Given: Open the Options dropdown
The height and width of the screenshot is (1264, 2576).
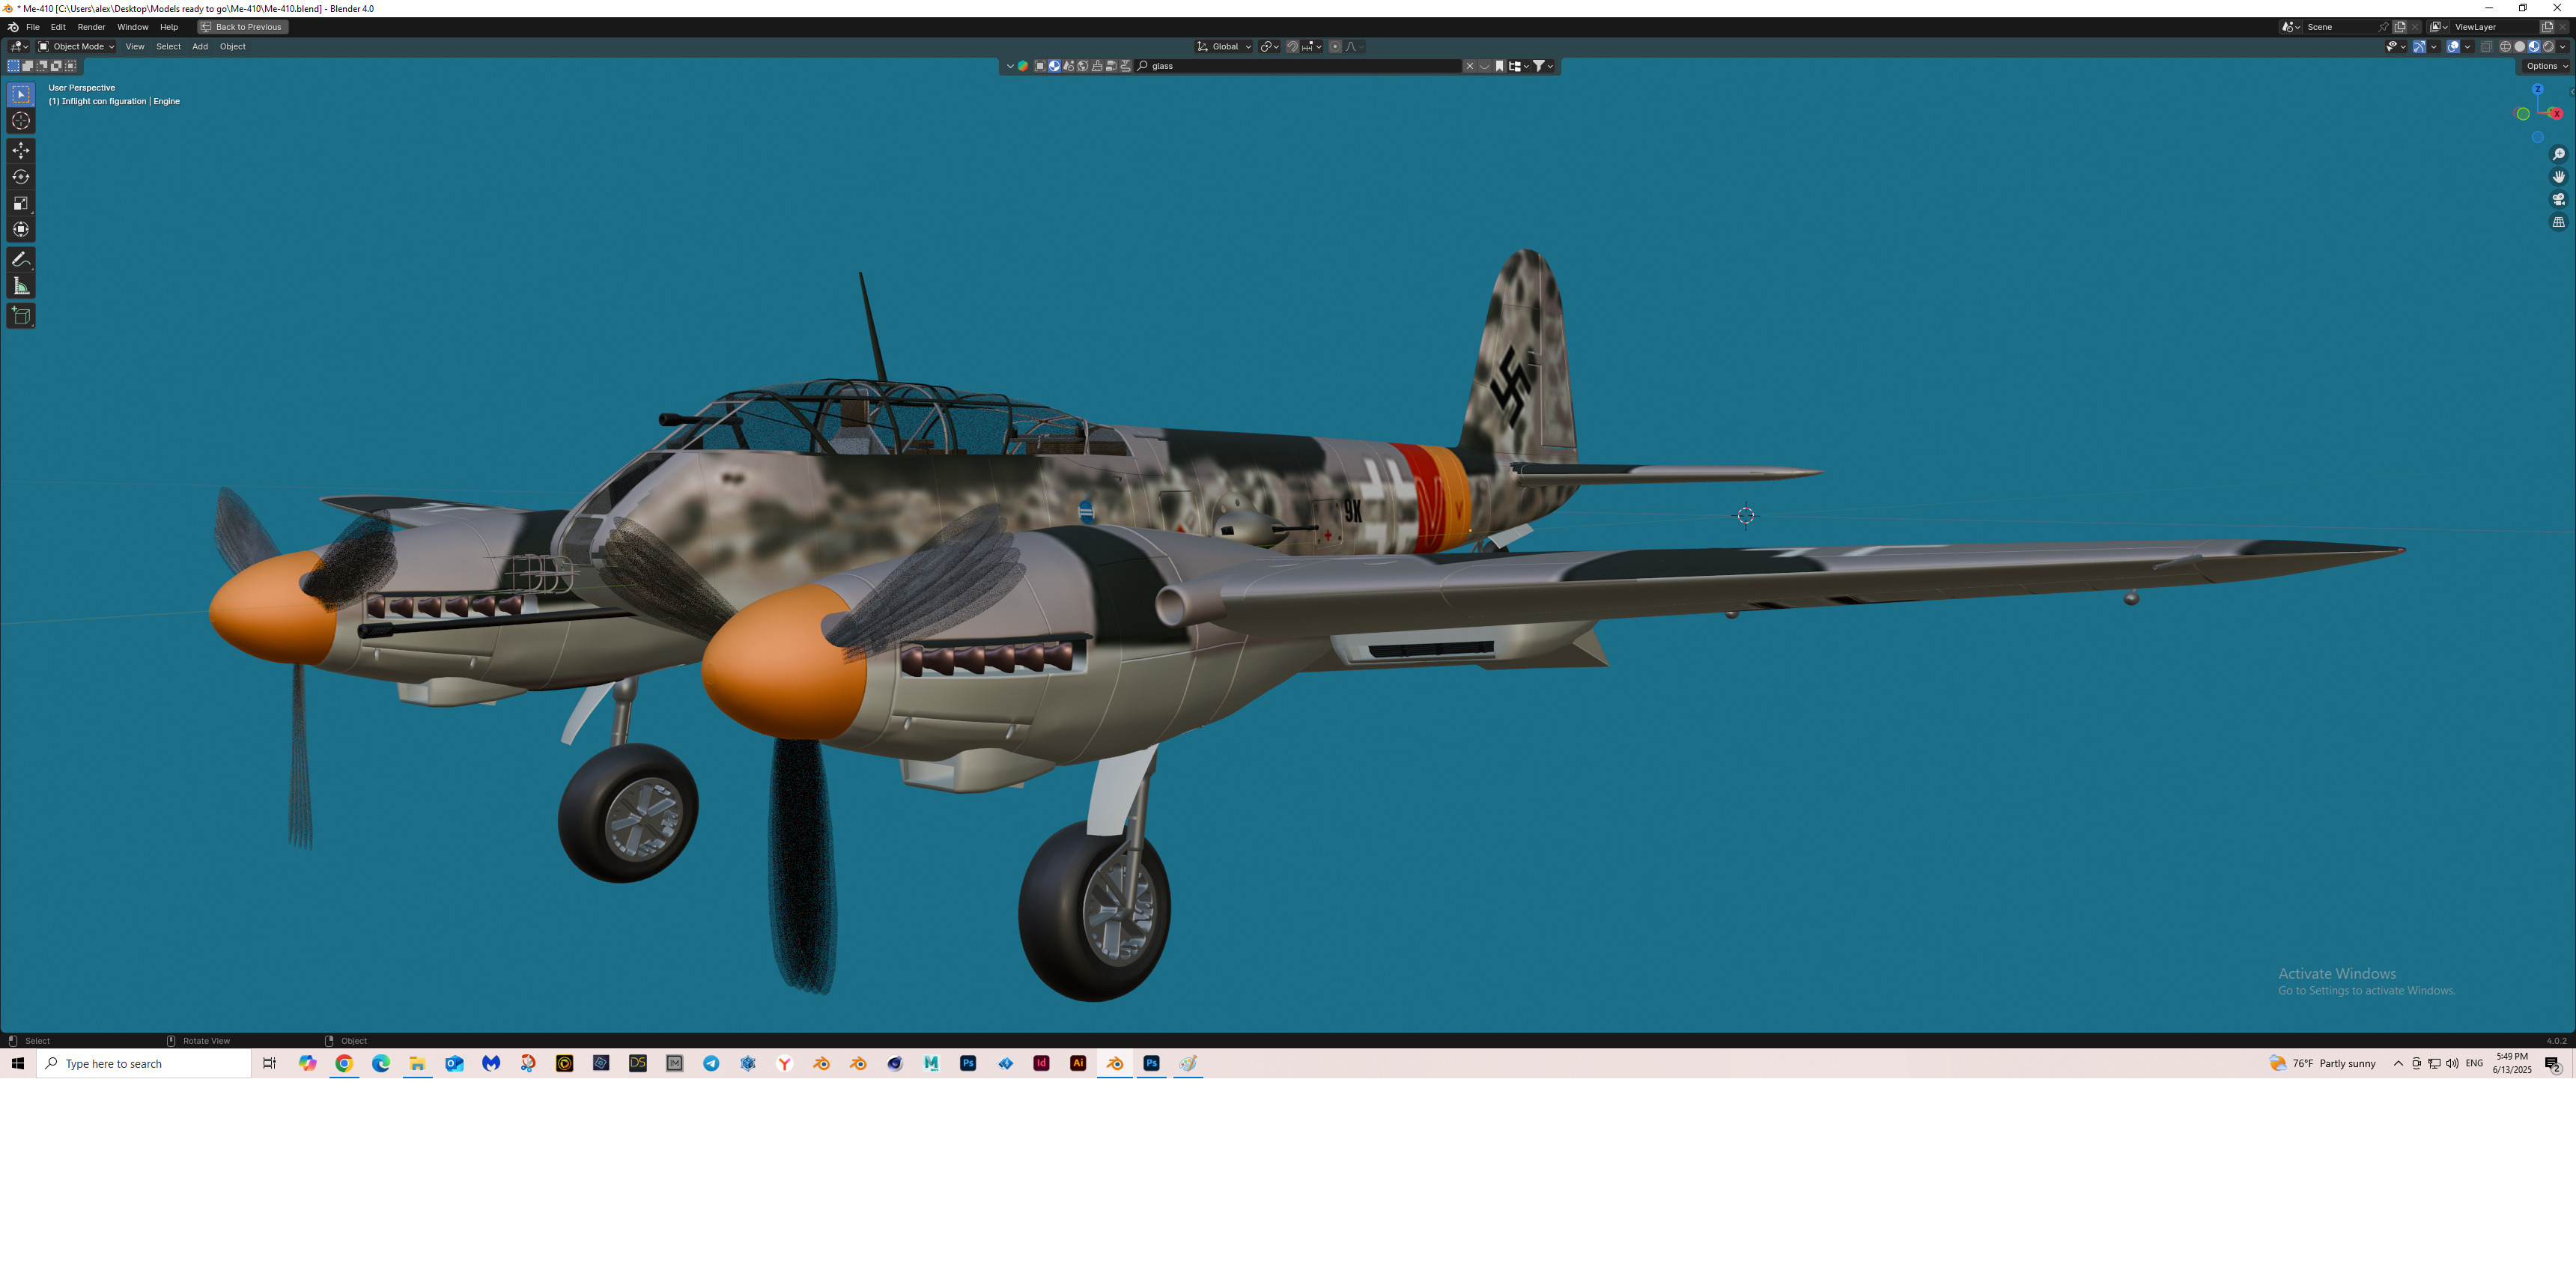Looking at the screenshot, I should pyautogui.click(x=2545, y=66).
